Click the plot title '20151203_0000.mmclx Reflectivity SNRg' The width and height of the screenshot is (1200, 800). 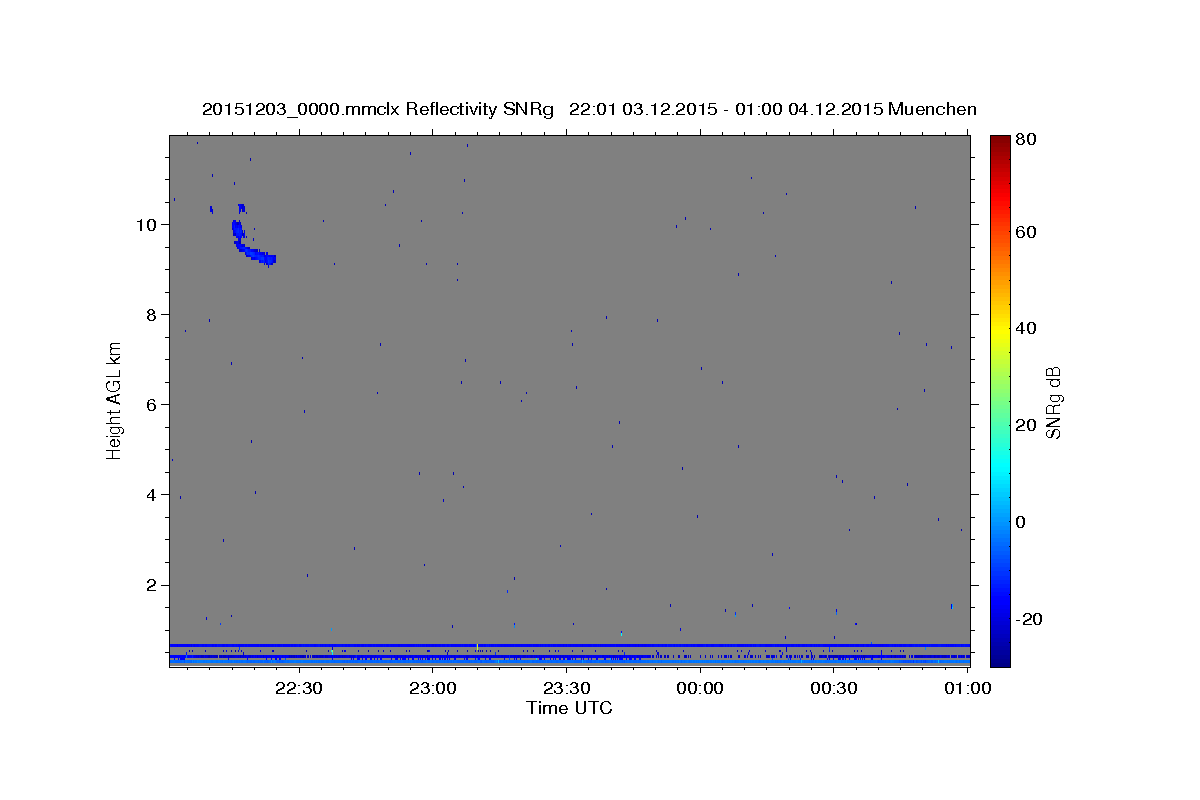[377, 109]
